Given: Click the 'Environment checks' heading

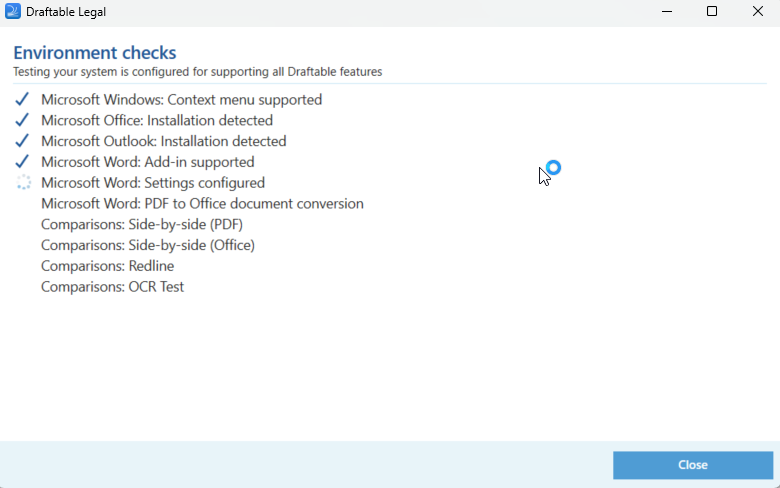Looking at the screenshot, I should [95, 53].
